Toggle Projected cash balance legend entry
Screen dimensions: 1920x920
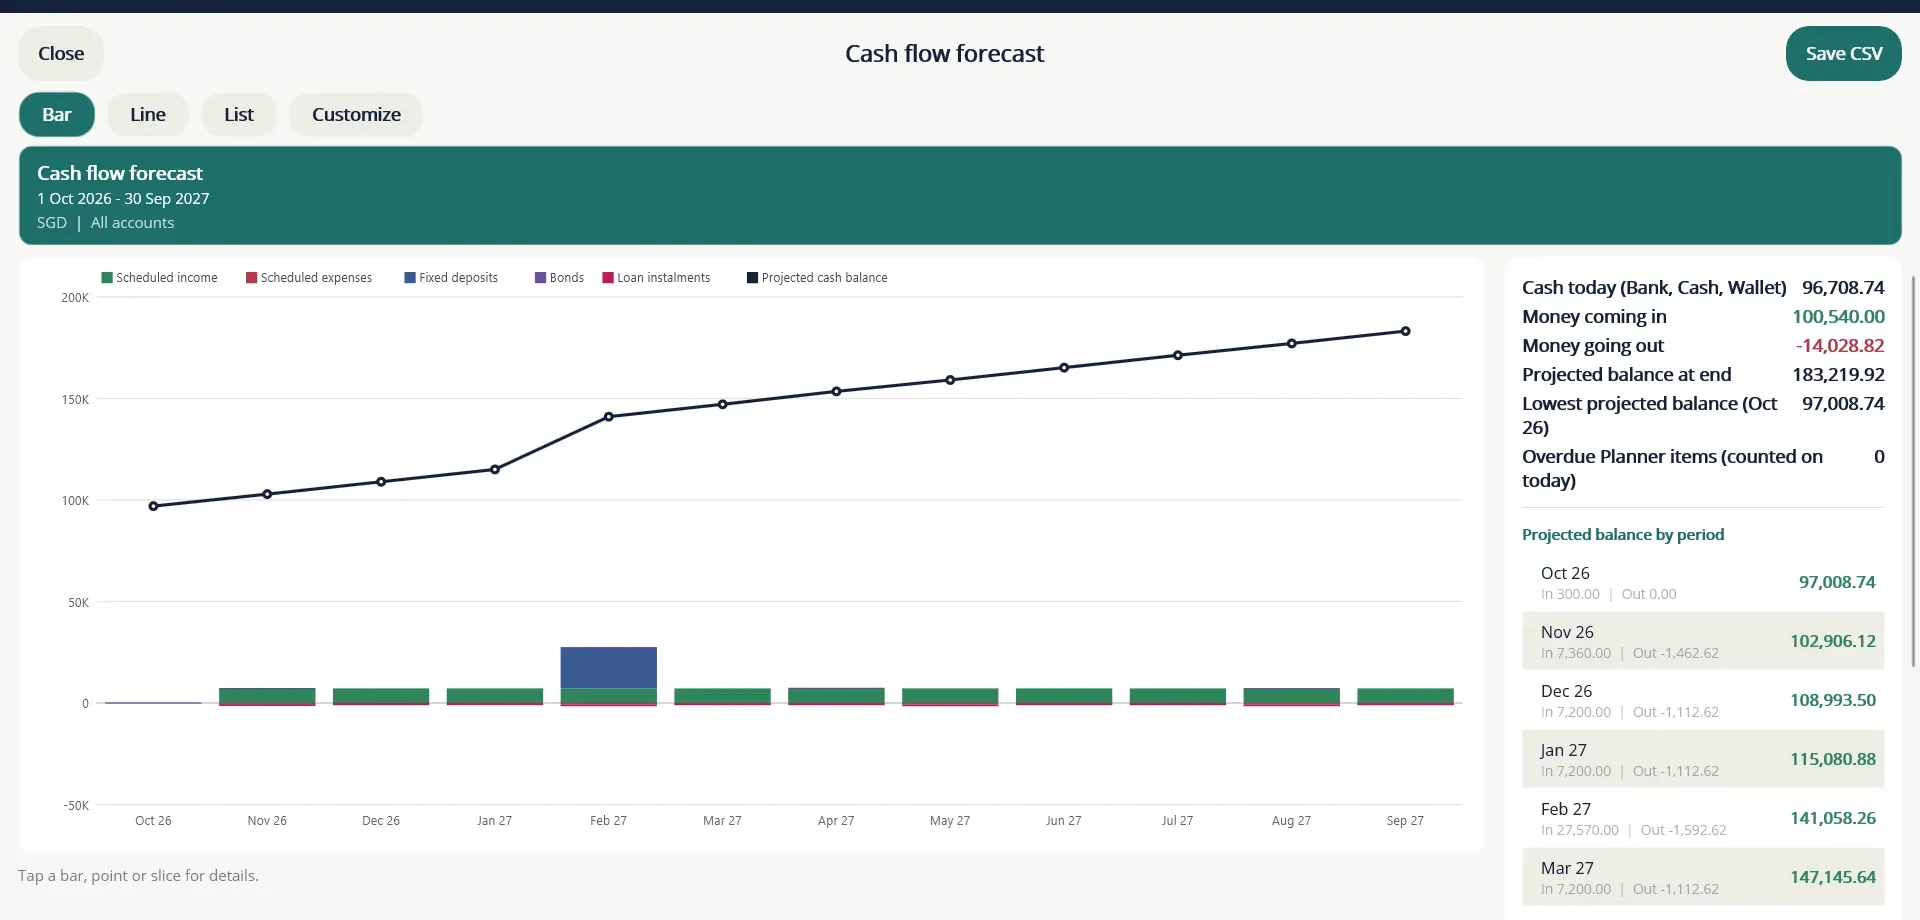point(817,278)
